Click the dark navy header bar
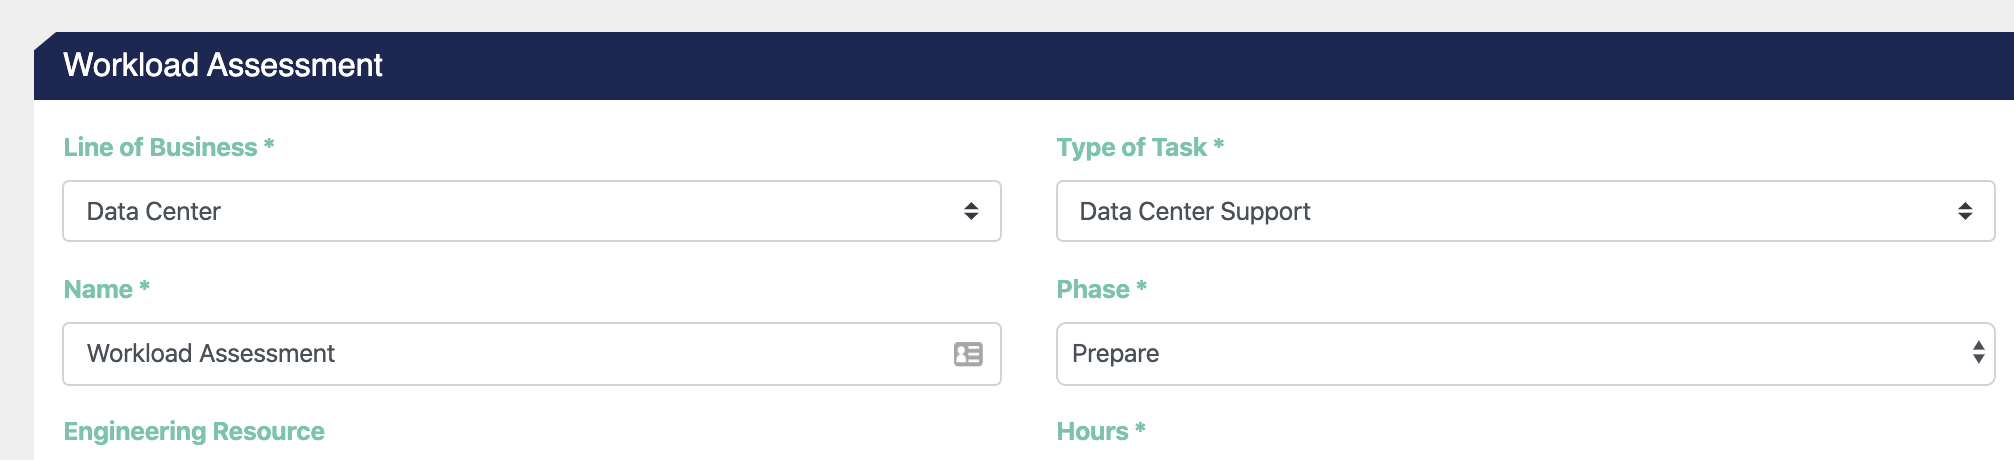Image resolution: width=2014 pixels, height=460 pixels. [x=1024, y=66]
